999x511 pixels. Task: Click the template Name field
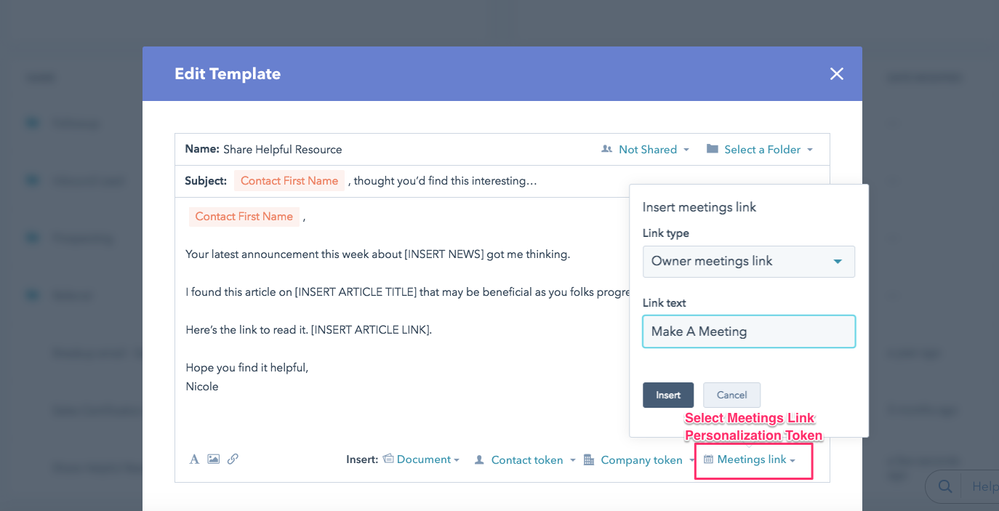(x=282, y=150)
